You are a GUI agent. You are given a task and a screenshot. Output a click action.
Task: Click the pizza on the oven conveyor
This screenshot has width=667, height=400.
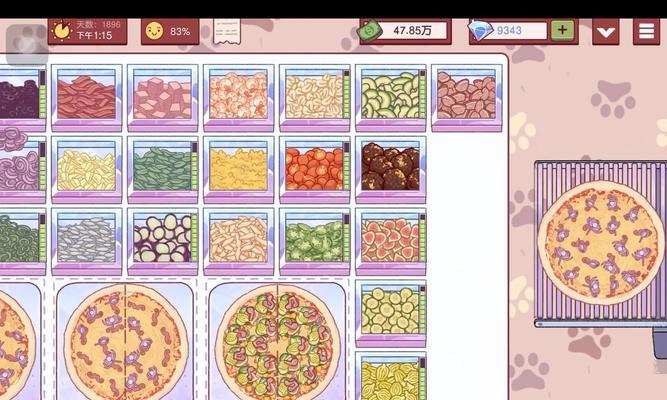pyautogui.click(x=601, y=245)
